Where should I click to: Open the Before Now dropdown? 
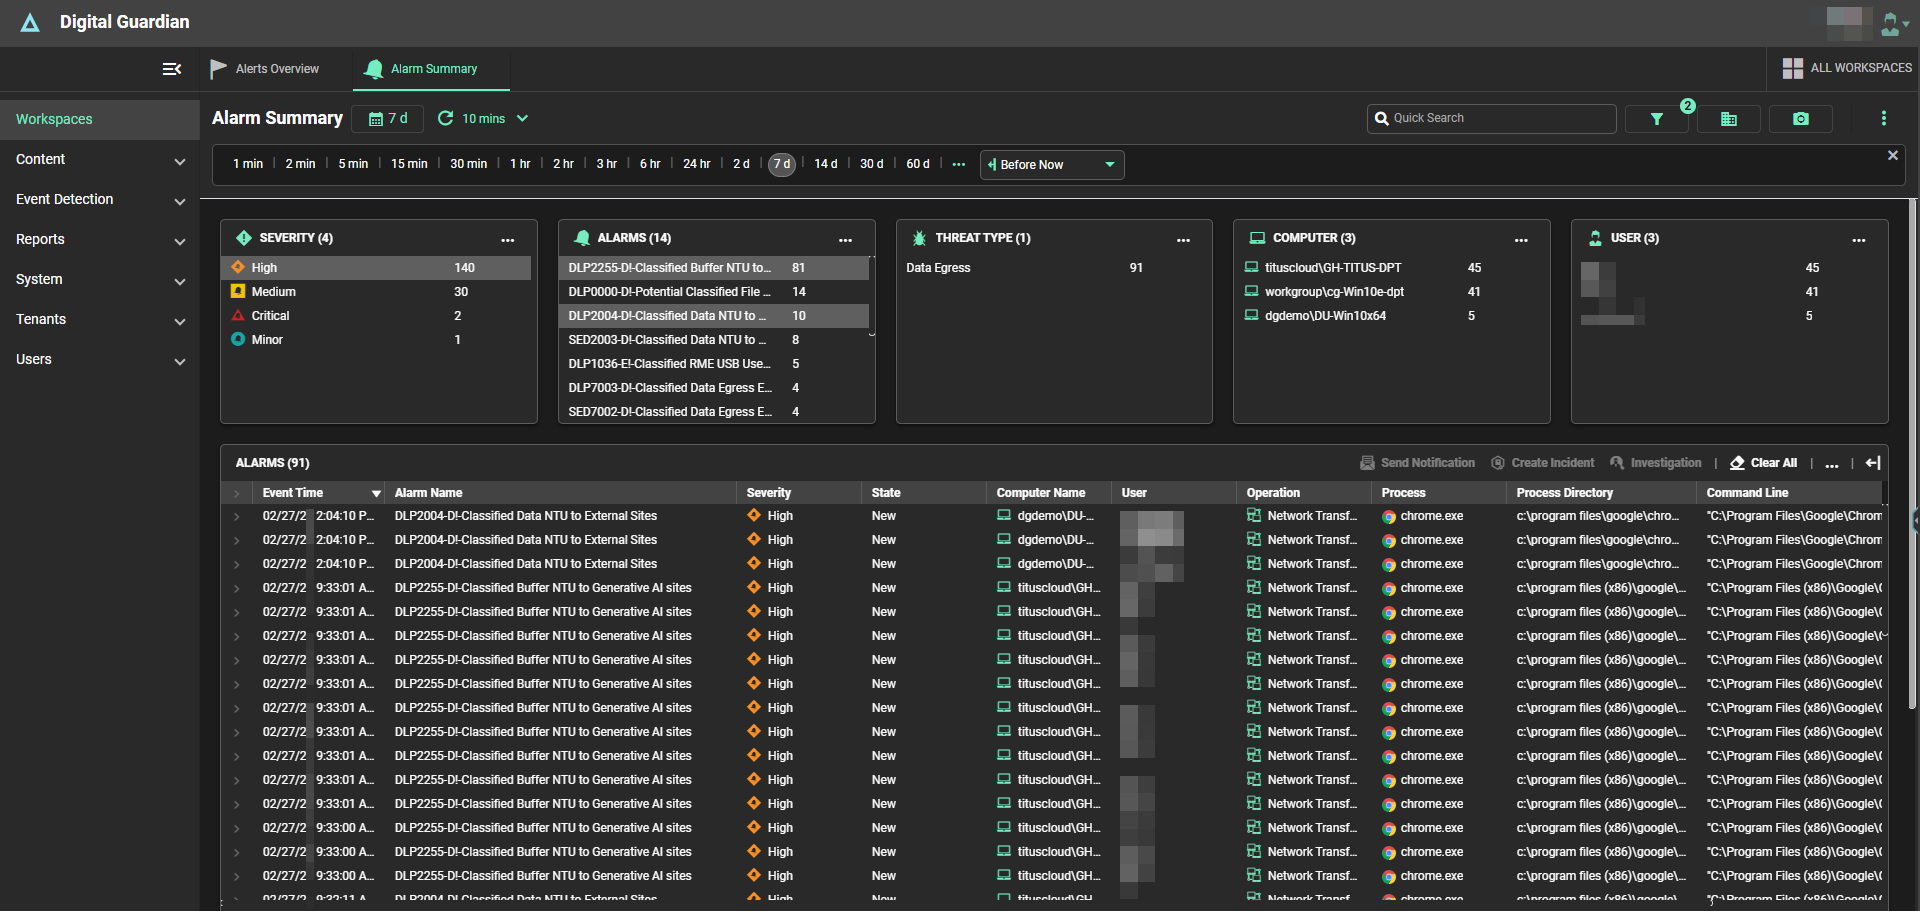[1052, 165]
